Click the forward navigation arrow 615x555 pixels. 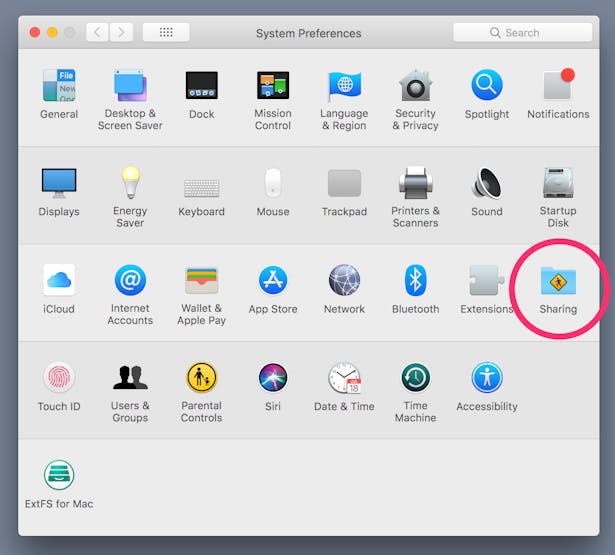(121, 32)
